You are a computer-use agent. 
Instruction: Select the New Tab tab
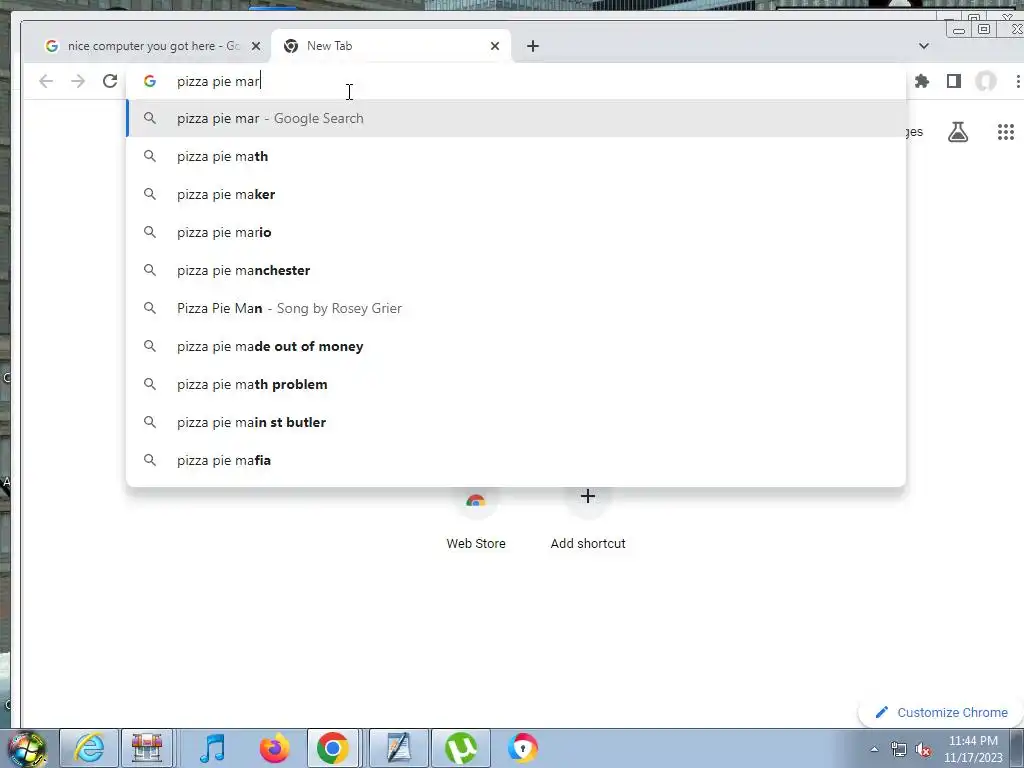(x=391, y=46)
